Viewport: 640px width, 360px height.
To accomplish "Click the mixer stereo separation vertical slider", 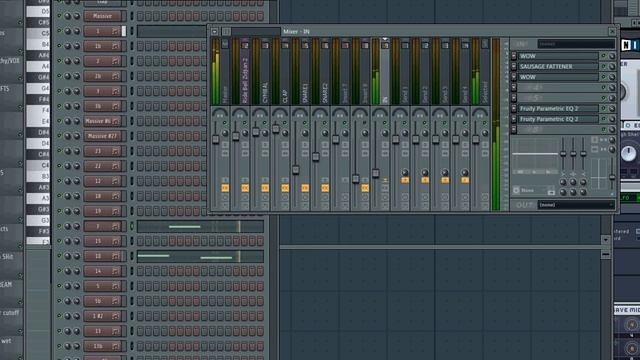I will coord(612,176).
